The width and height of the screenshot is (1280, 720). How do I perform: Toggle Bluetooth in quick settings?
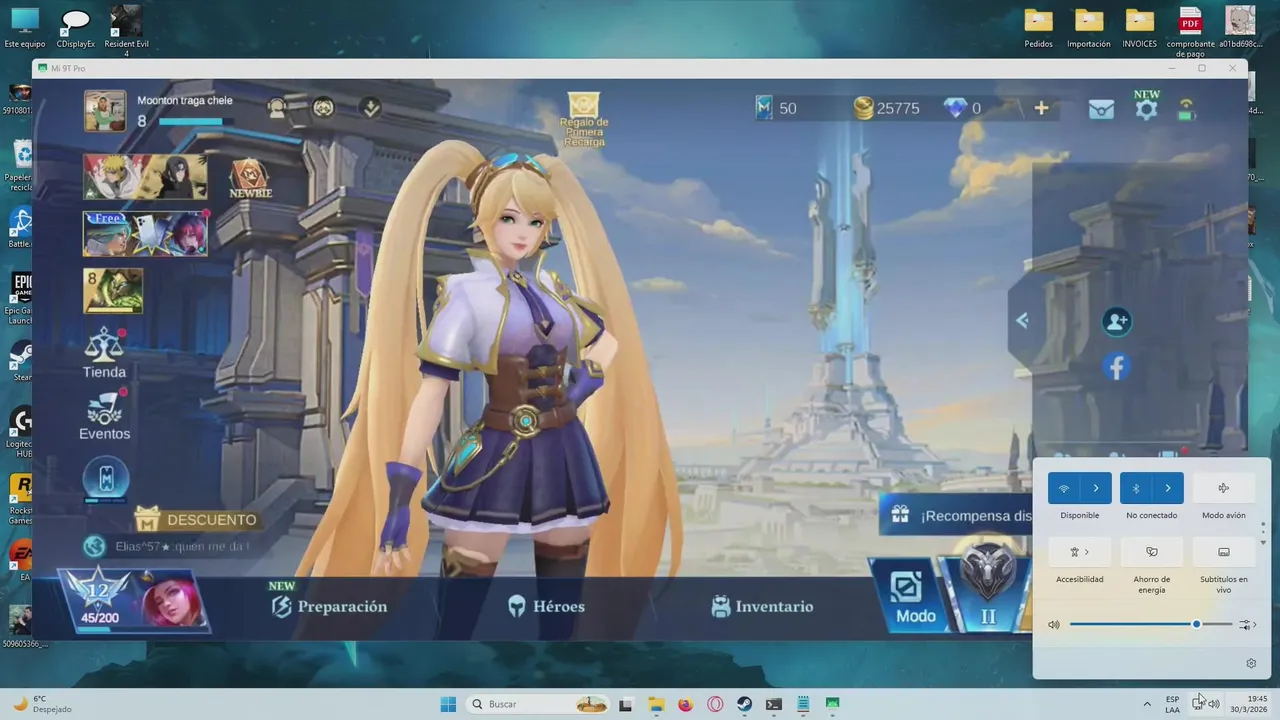[x=1136, y=488]
